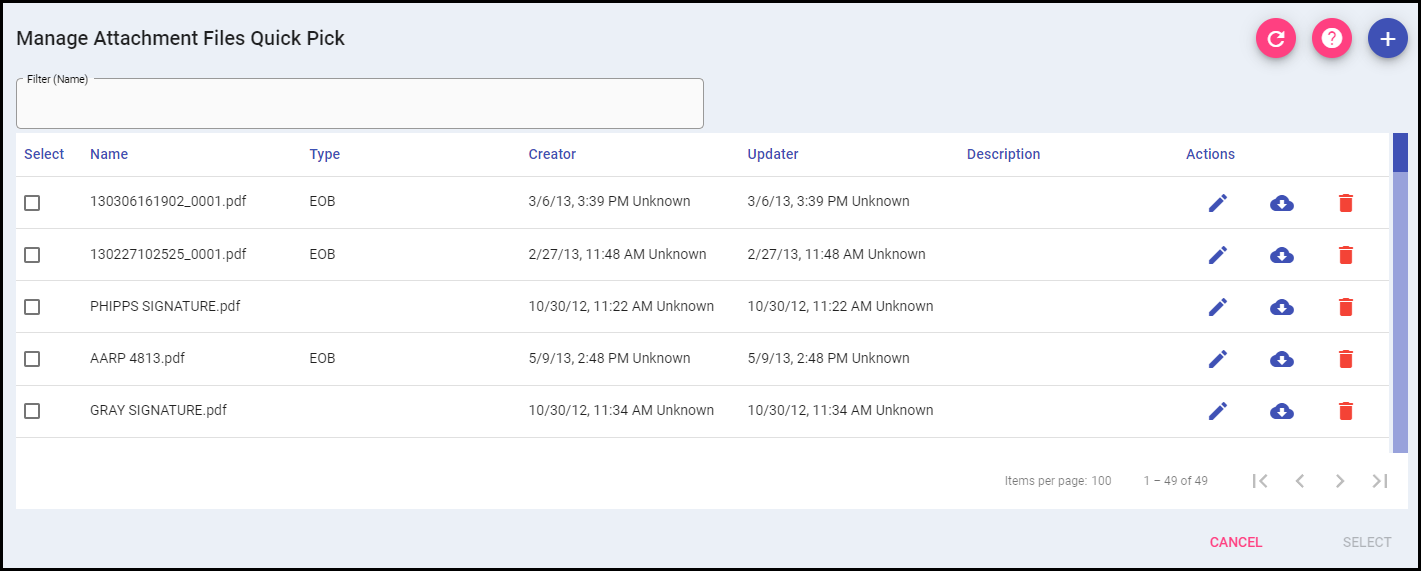Download the PHIPPS SIGNATURE.pdf file
Viewport: 1421px width, 571px height.
(1281, 307)
